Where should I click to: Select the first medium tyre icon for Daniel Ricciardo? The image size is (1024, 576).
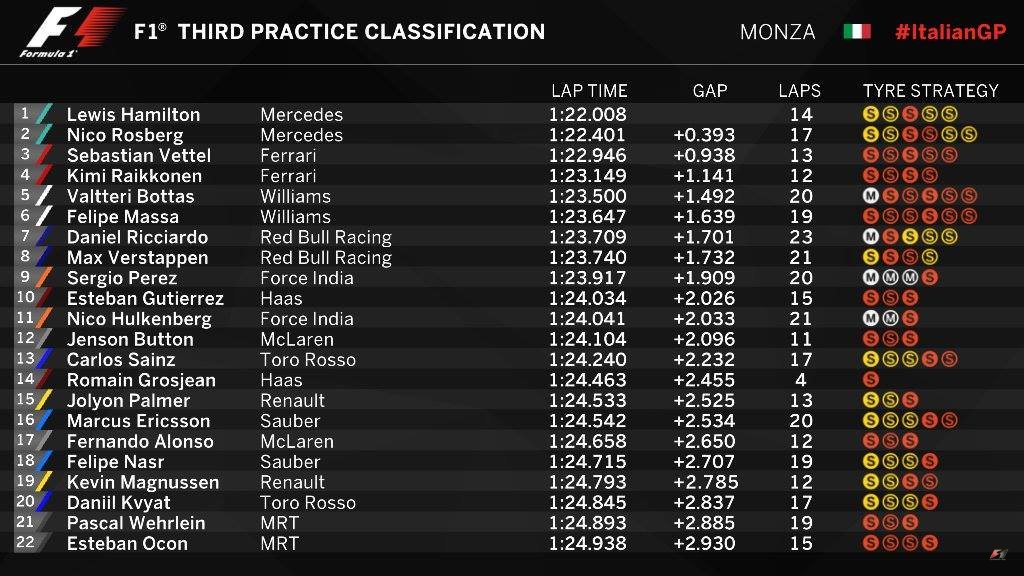tap(870, 237)
